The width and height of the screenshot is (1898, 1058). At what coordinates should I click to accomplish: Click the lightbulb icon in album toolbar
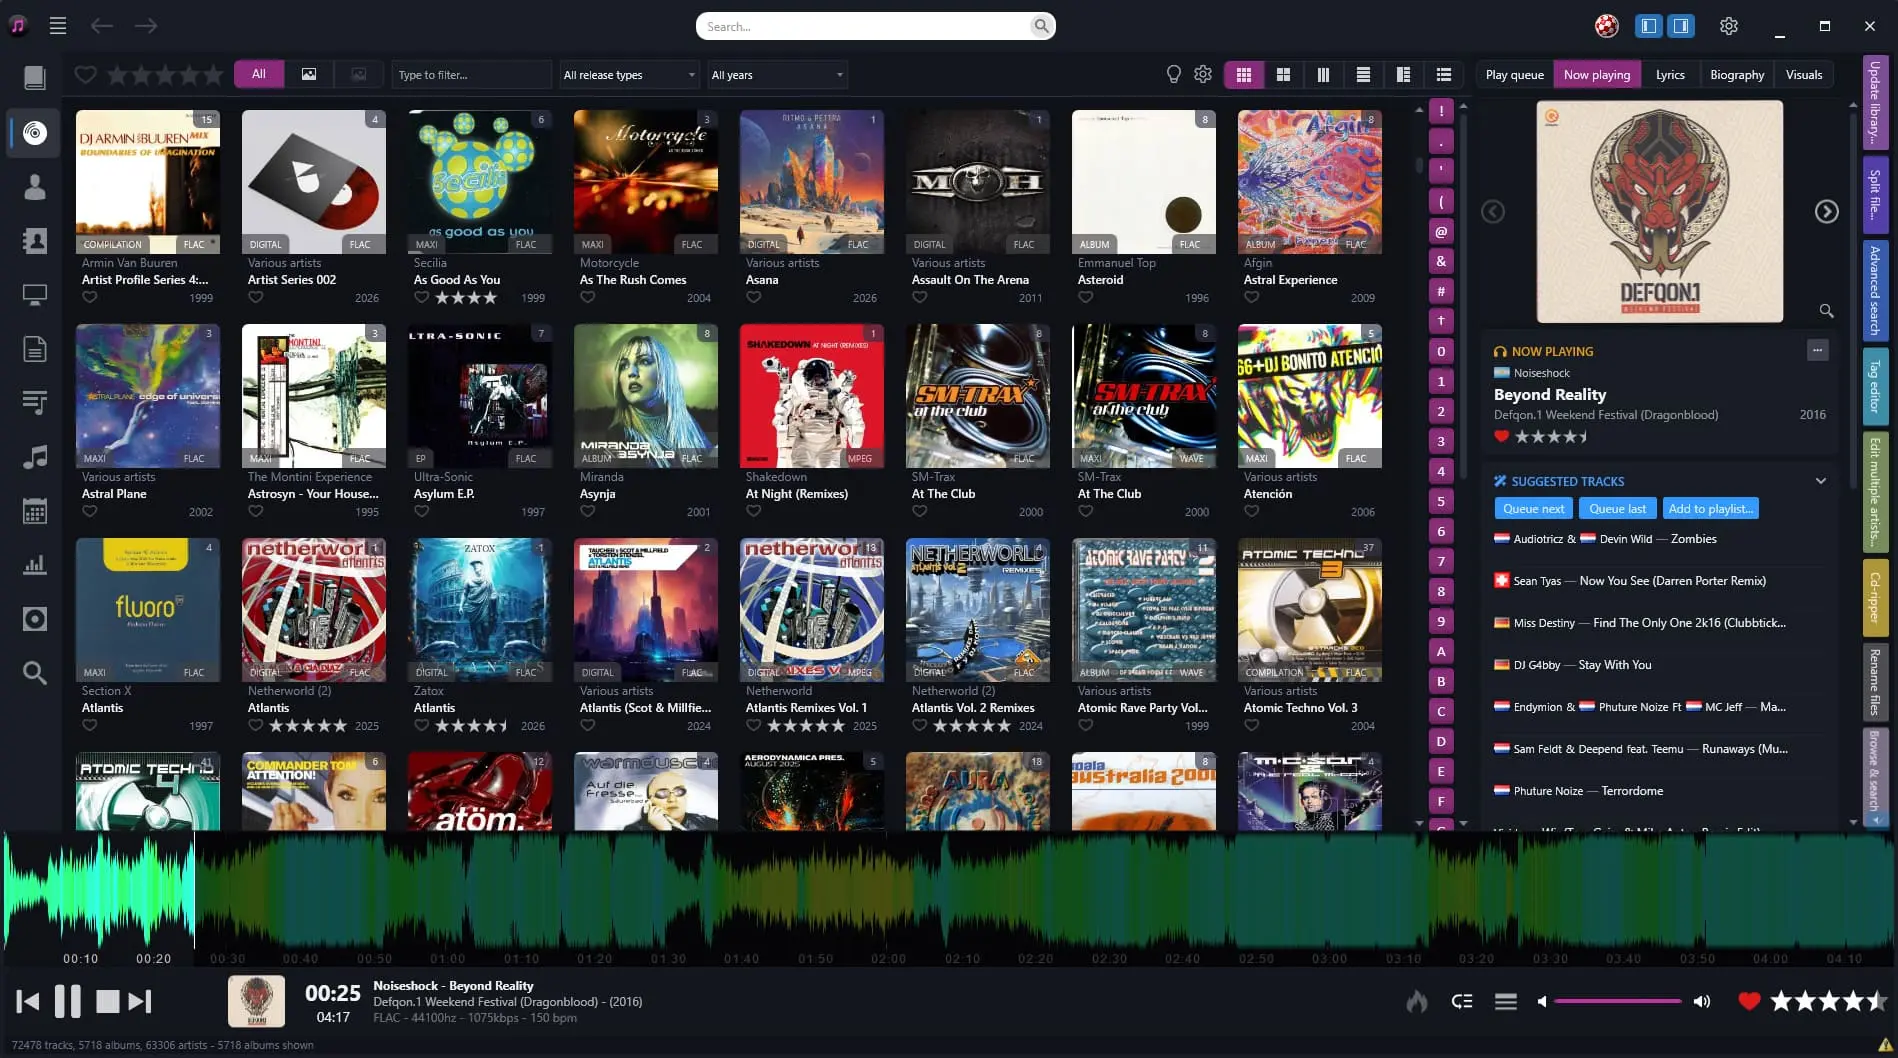coord(1174,75)
